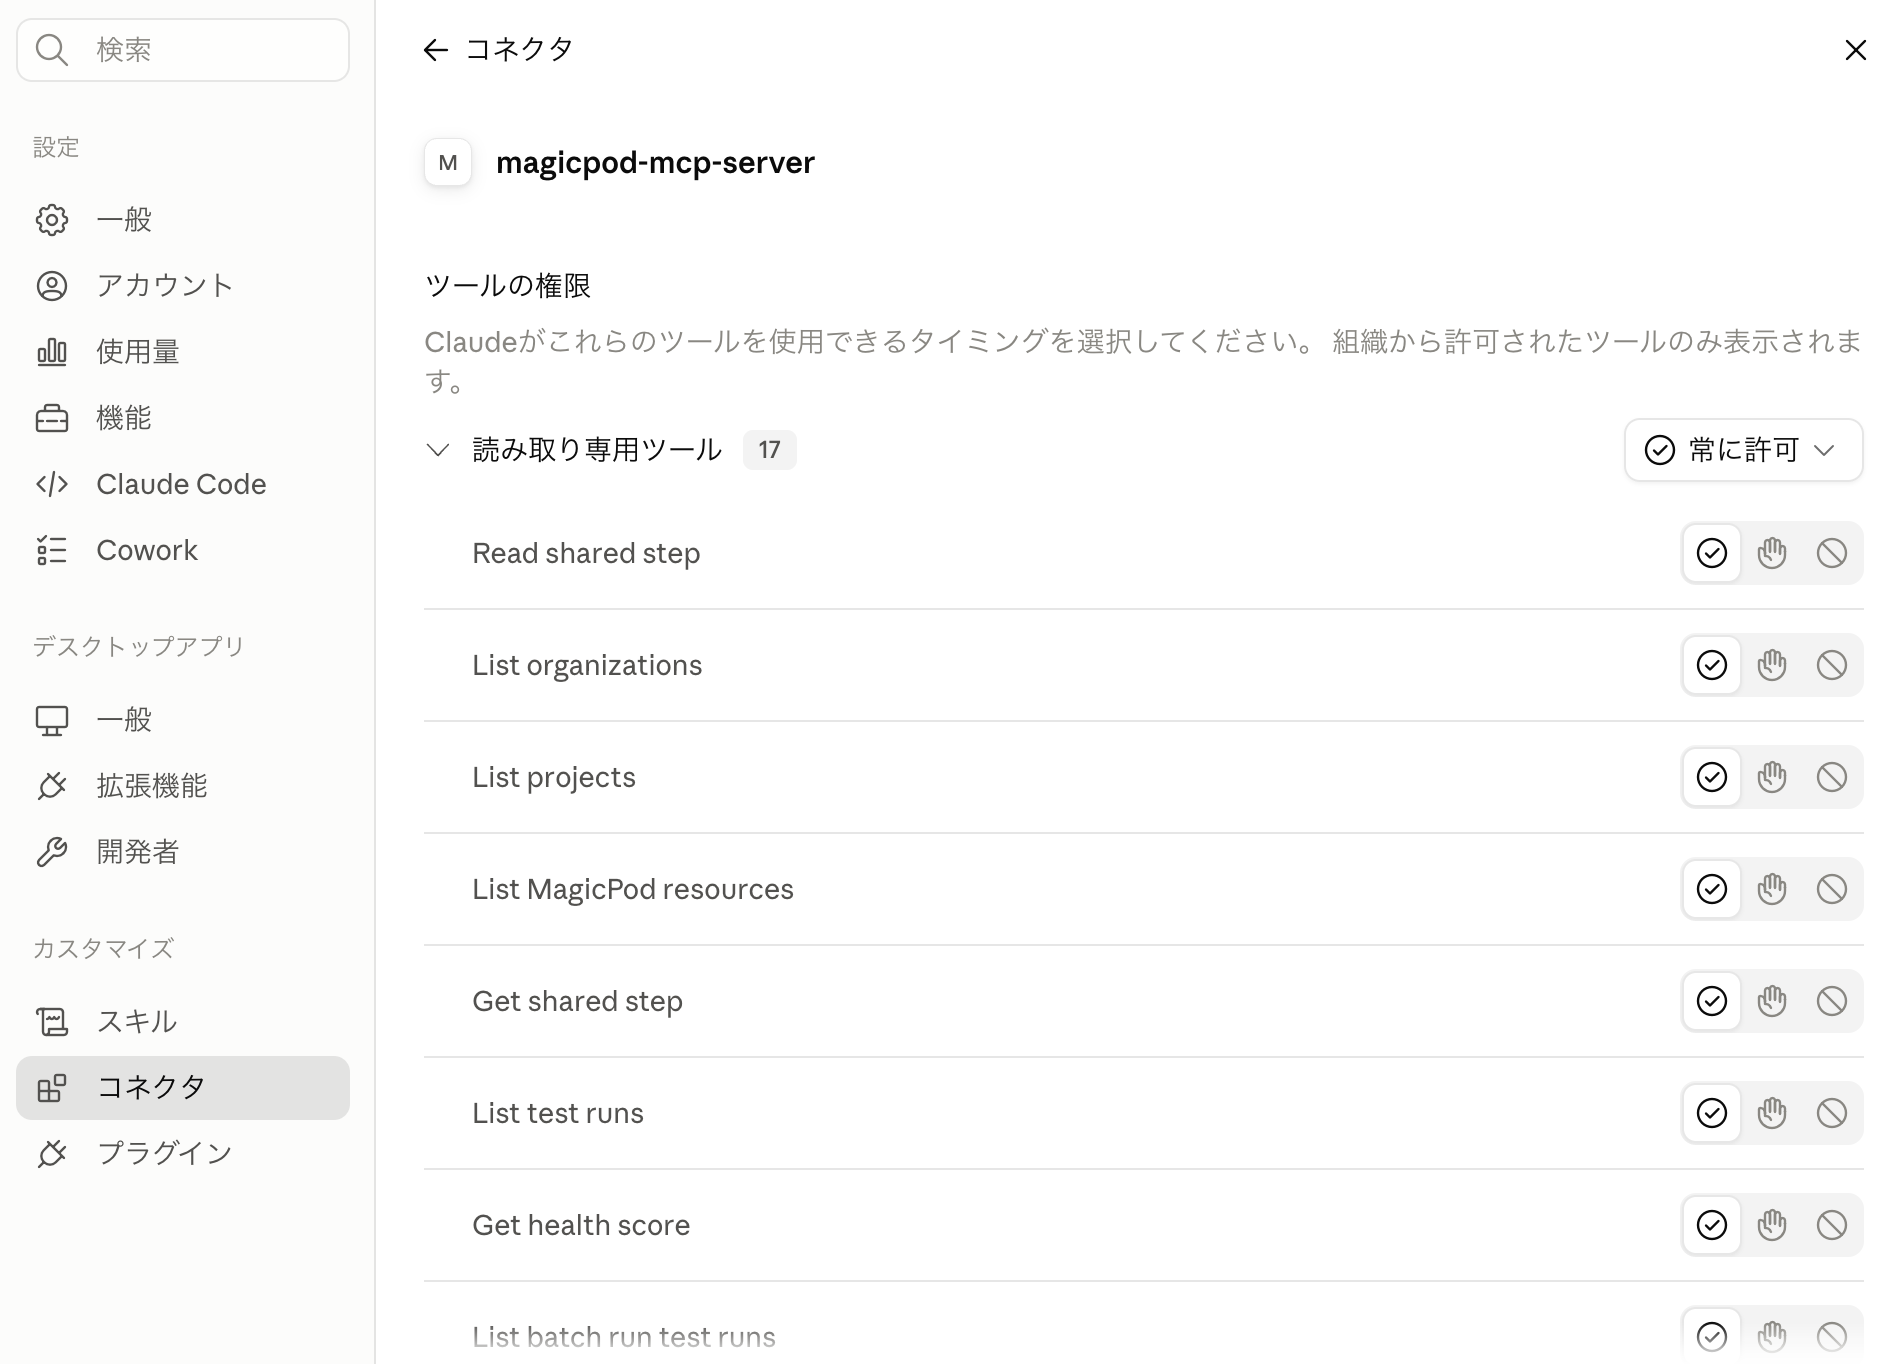Focus the 検索 search field
The image size is (1904, 1364).
click(x=183, y=50)
